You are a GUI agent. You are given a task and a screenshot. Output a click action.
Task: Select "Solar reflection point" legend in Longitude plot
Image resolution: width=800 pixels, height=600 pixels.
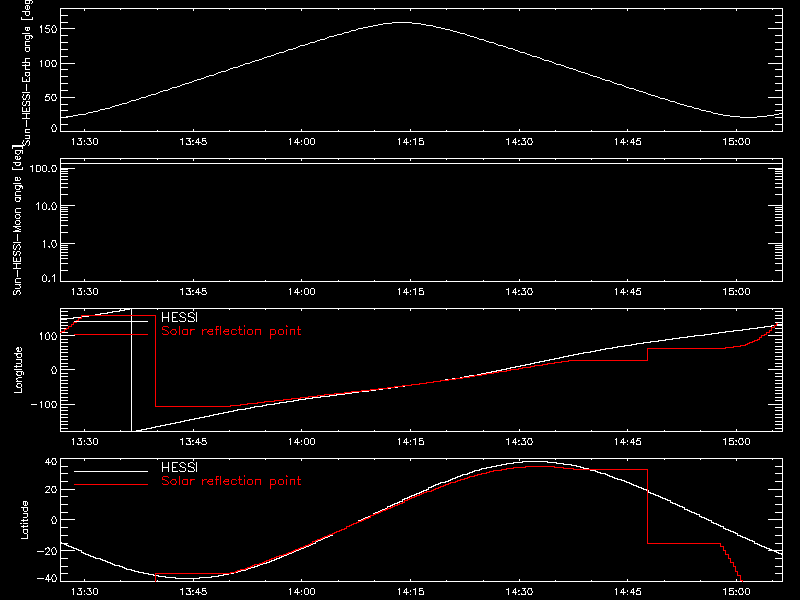[x=231, y=331]
